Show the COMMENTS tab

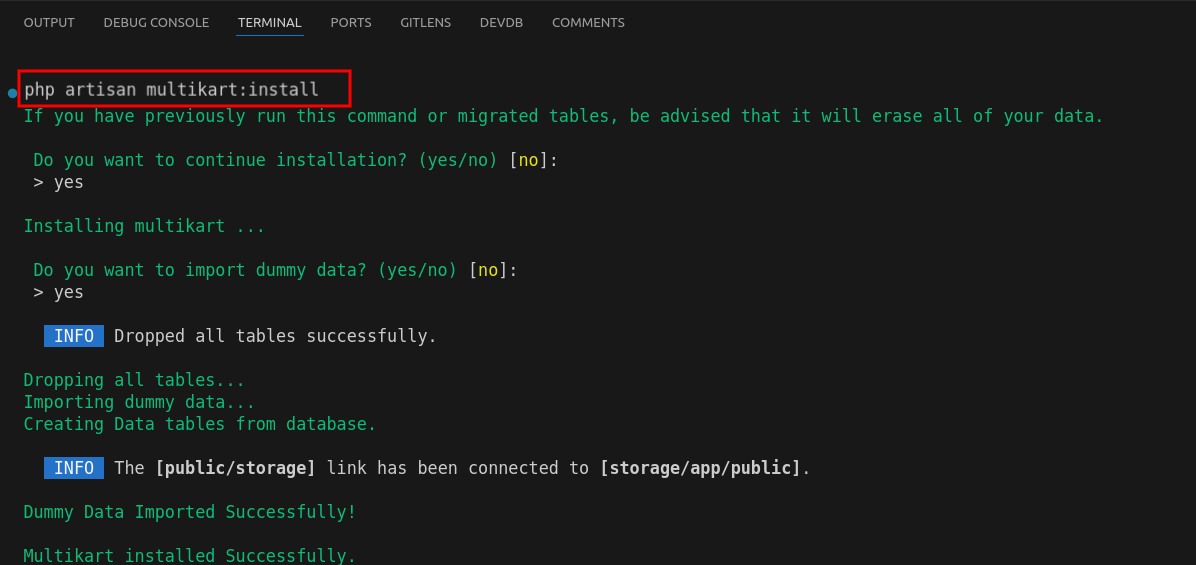[x=588, y=22]
